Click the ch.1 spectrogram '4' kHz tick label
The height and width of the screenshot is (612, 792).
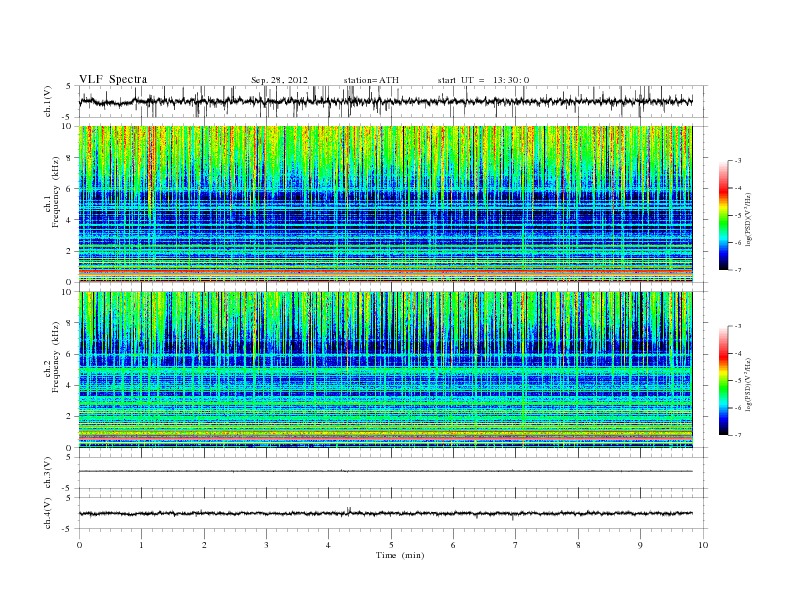point(69,220)
